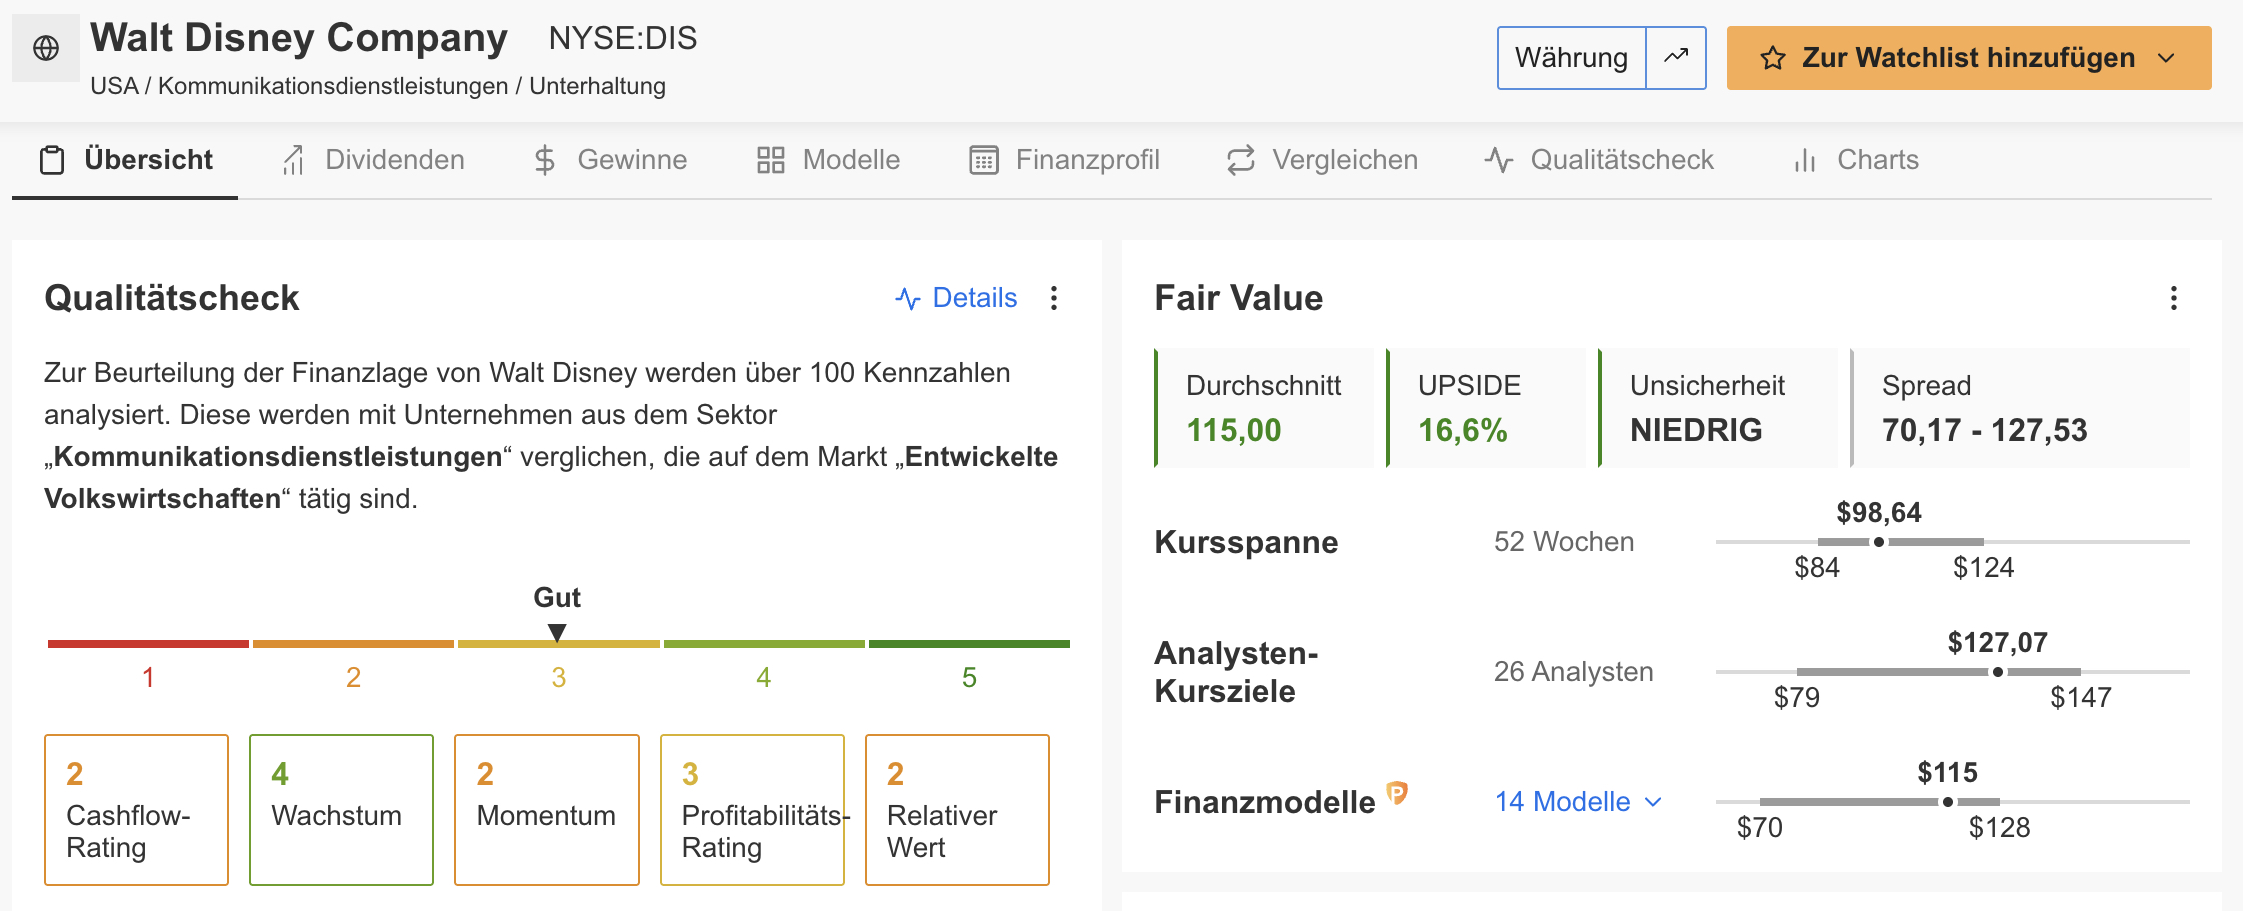Click the NYSE:DIS ticker text

coord(622,38)
